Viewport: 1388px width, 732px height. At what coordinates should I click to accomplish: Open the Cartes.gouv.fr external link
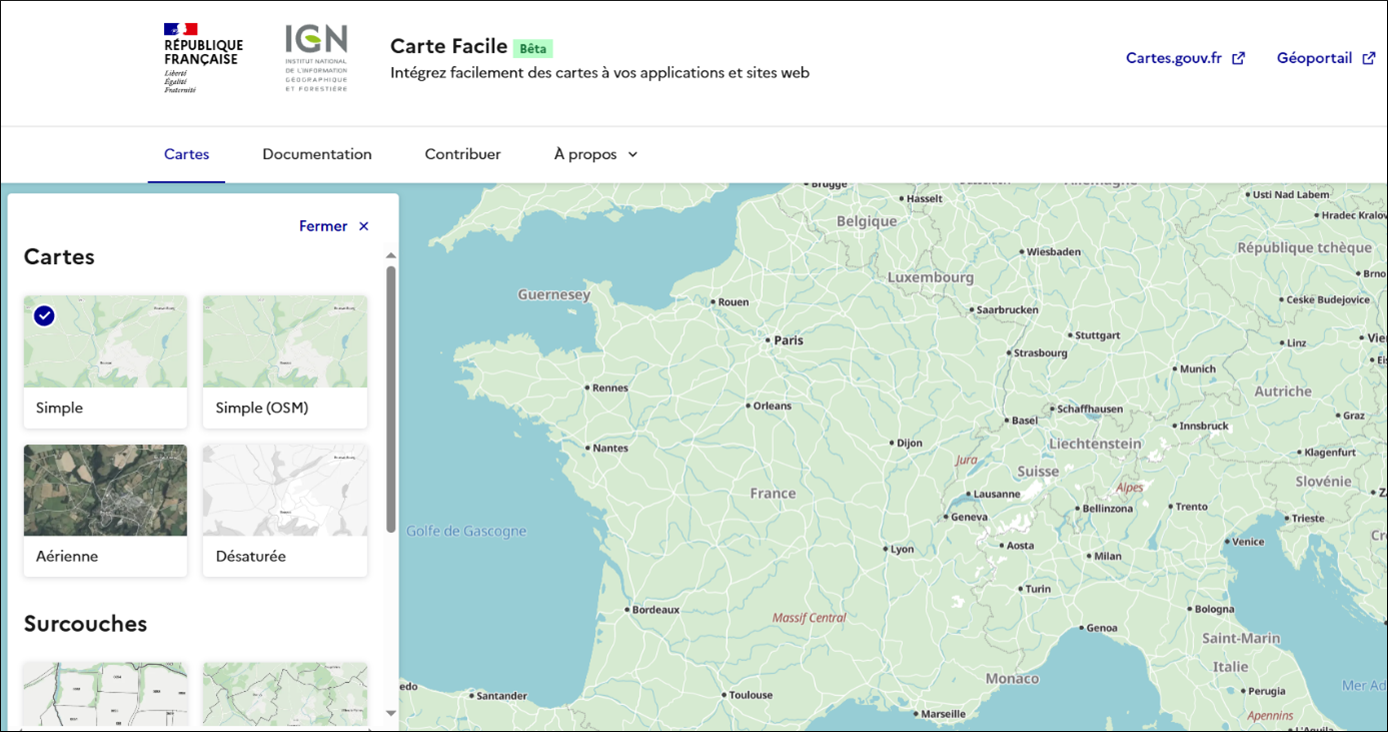click(x=1185, y=58)
